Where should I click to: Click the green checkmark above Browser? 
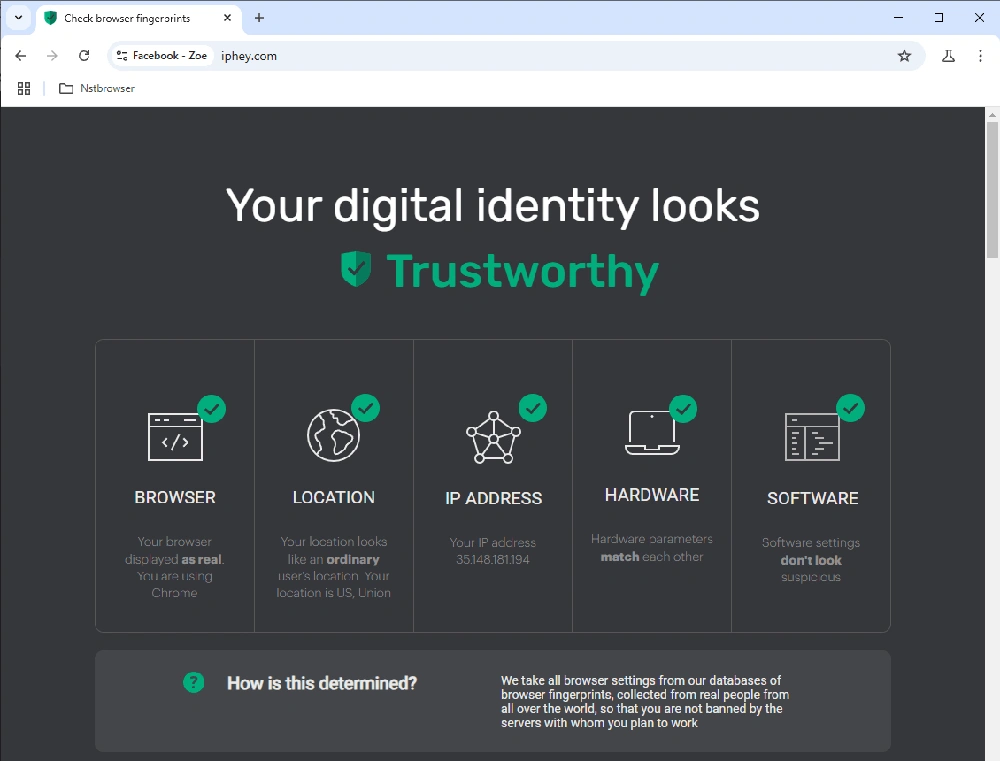[212, 408]
